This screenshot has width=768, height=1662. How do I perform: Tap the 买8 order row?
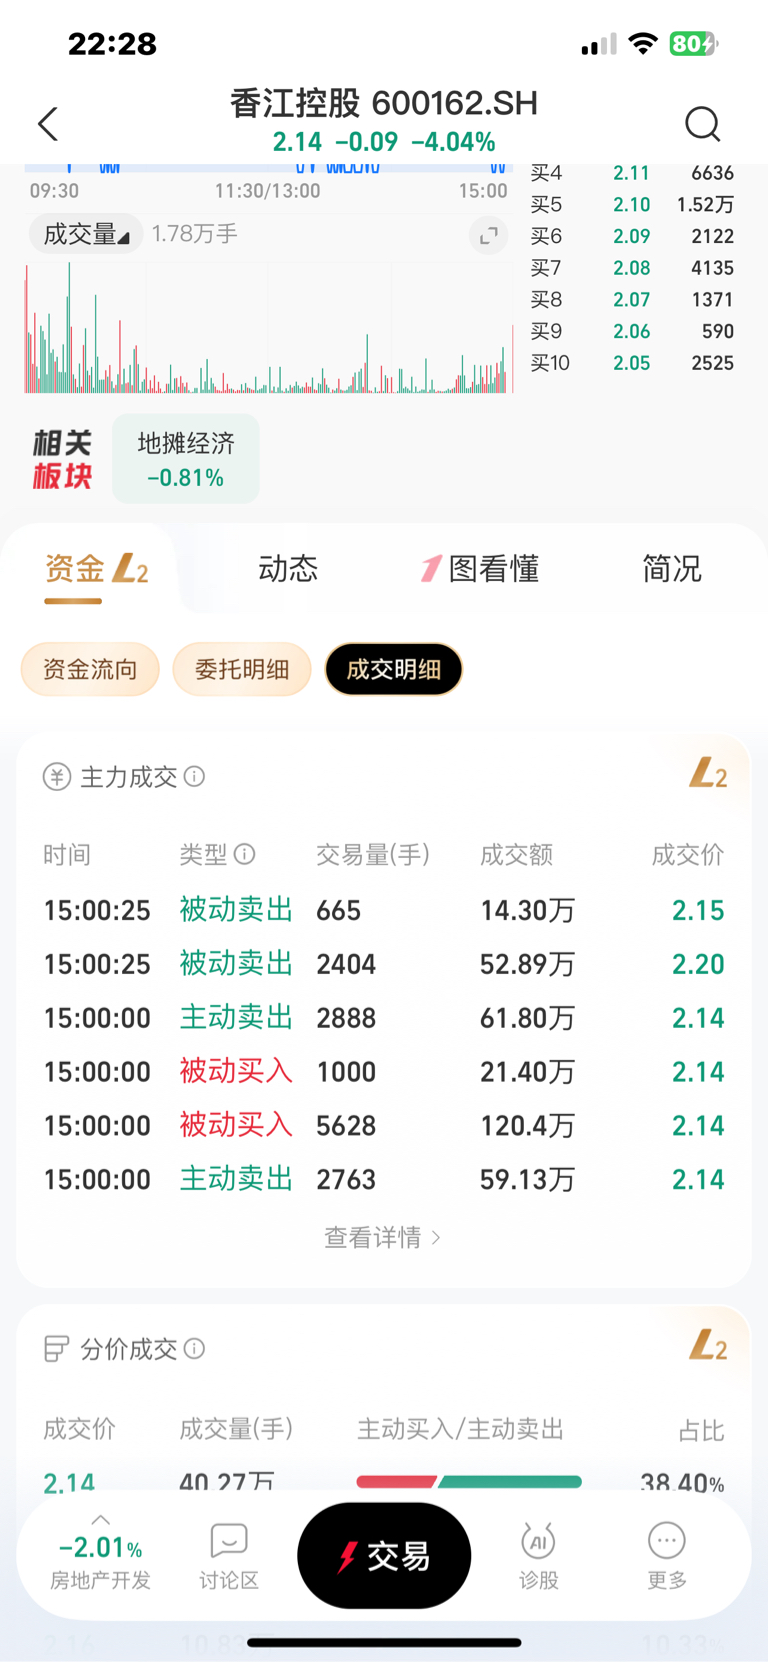632,299
